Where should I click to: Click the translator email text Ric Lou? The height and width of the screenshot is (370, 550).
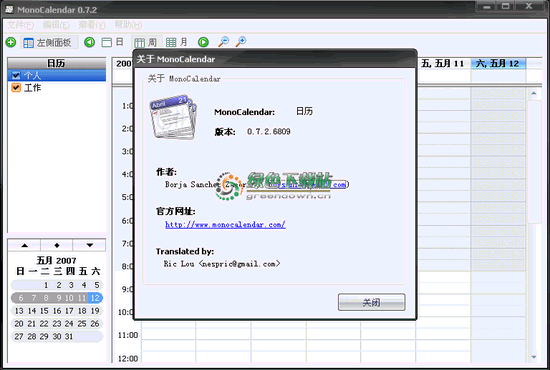[222, 264]
